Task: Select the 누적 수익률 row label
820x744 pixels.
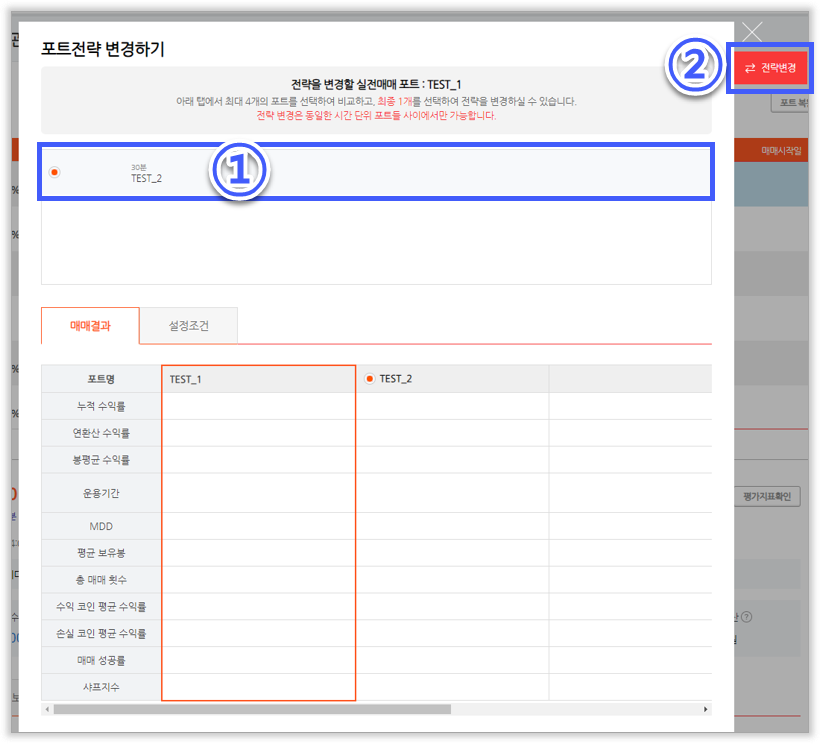Action: [101, 406]
